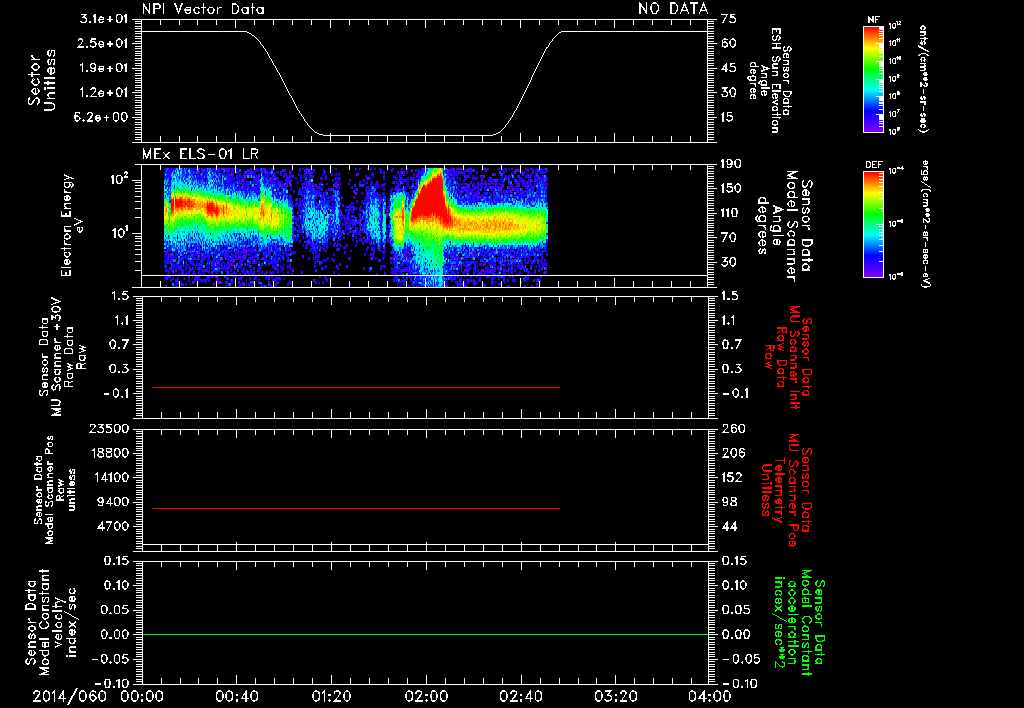The image size is (1024, 708).
Task: Click the 2014/060 date label
Action: (x=69, y=696)
